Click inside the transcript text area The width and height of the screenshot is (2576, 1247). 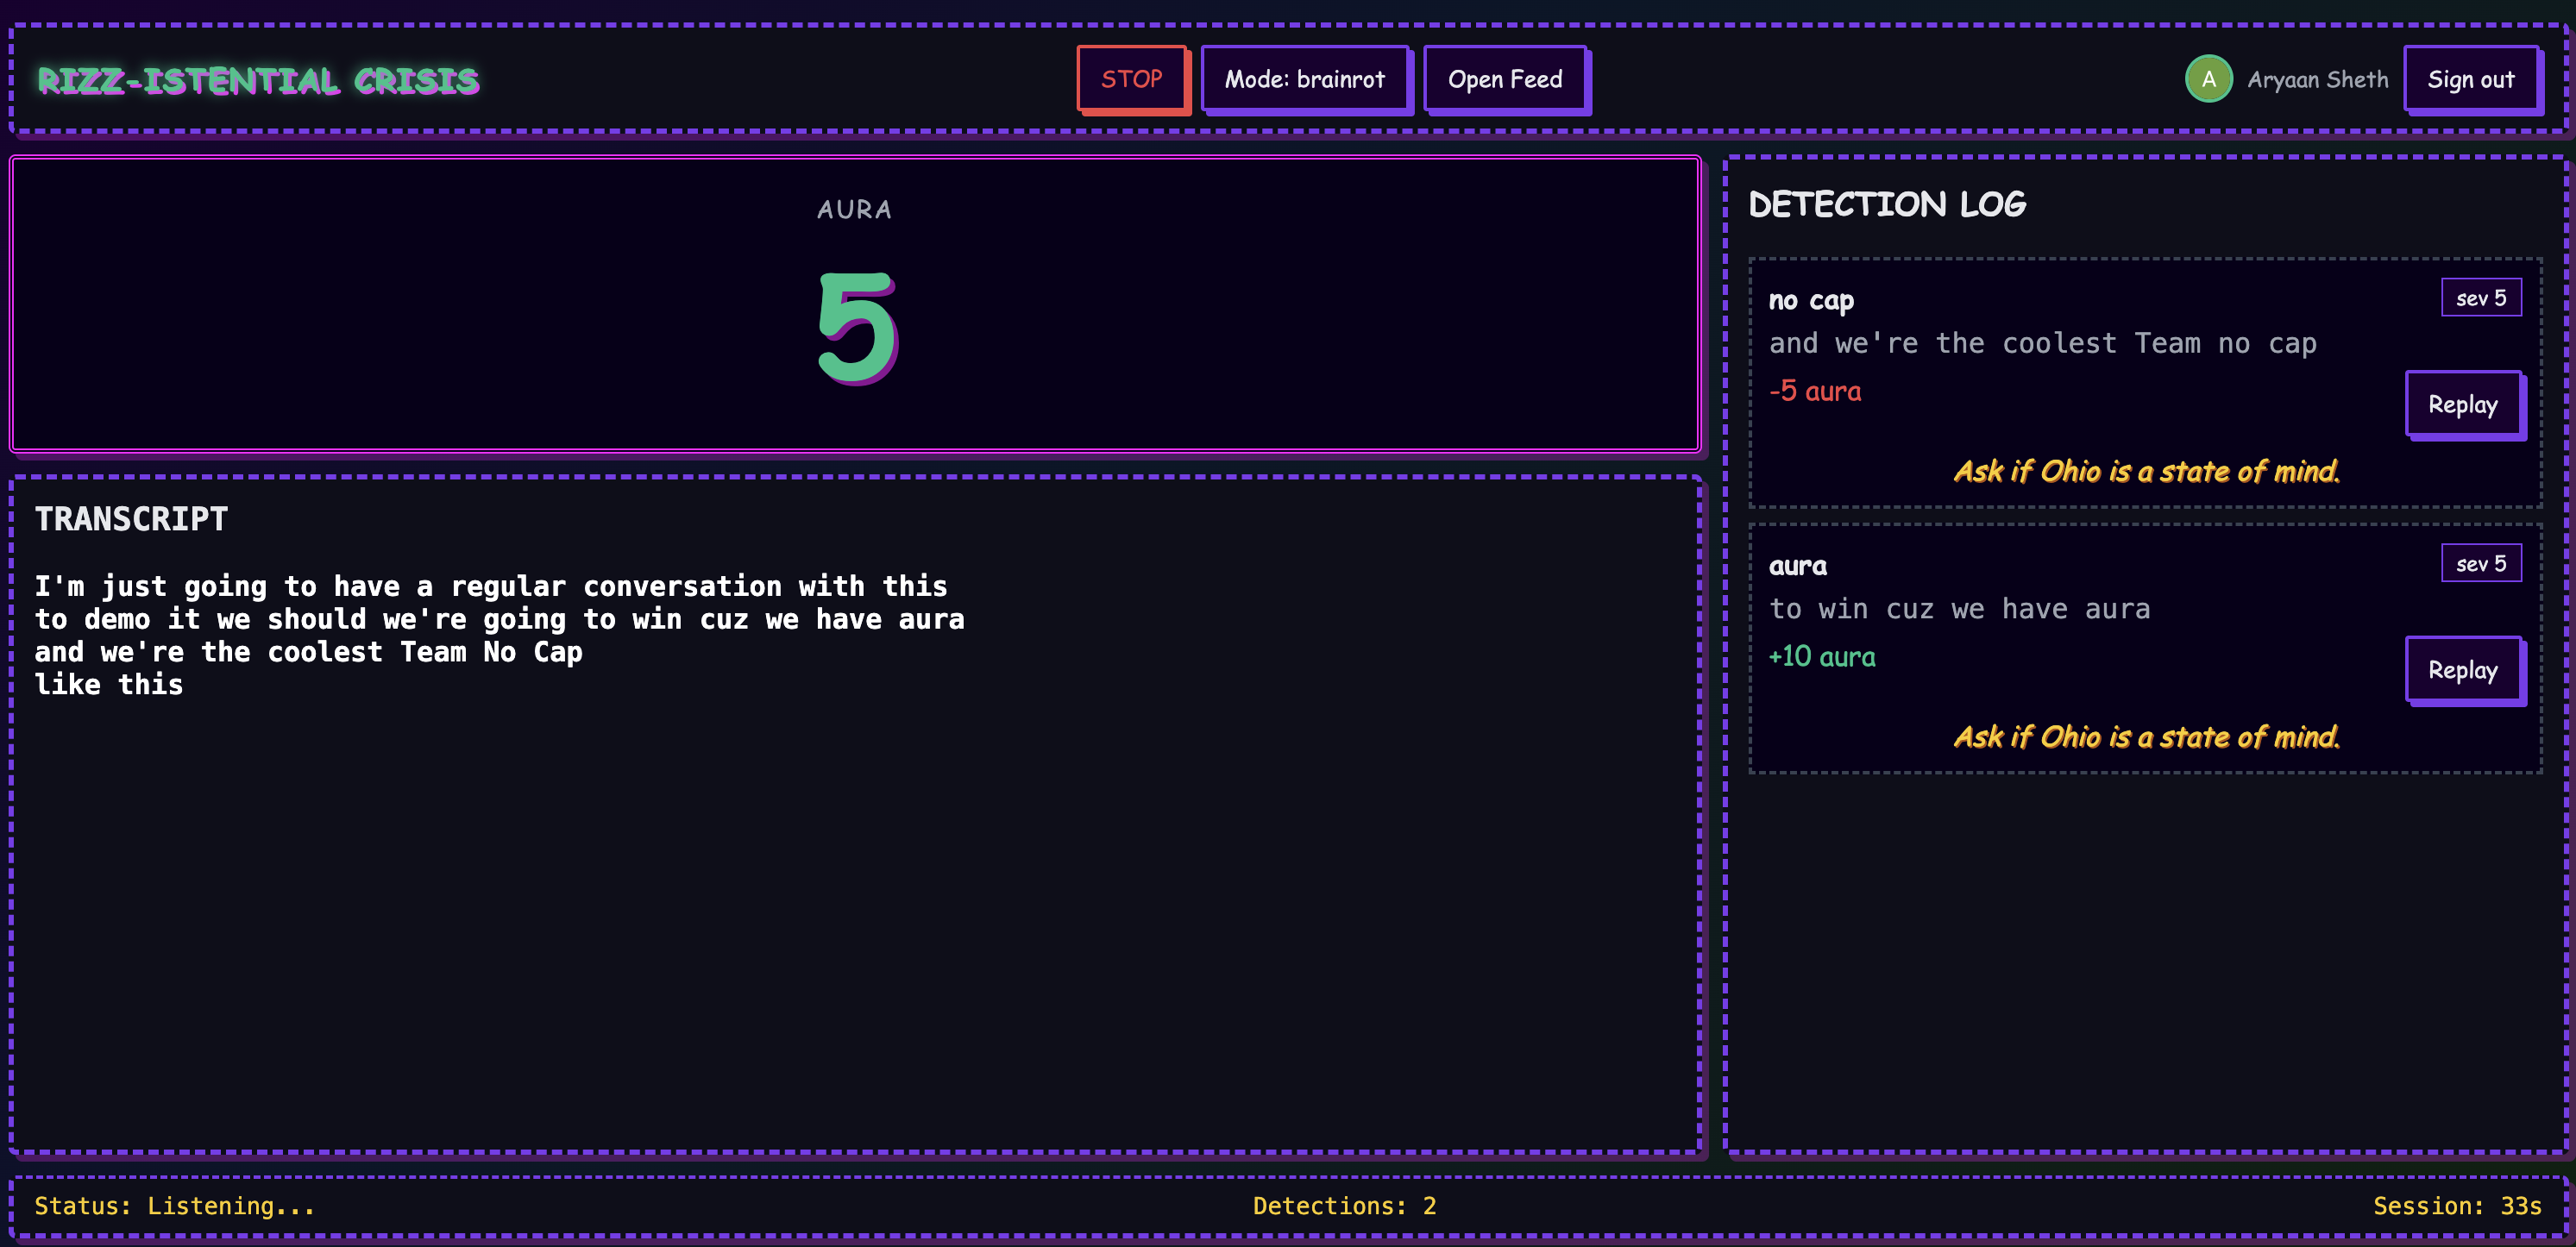500,634
